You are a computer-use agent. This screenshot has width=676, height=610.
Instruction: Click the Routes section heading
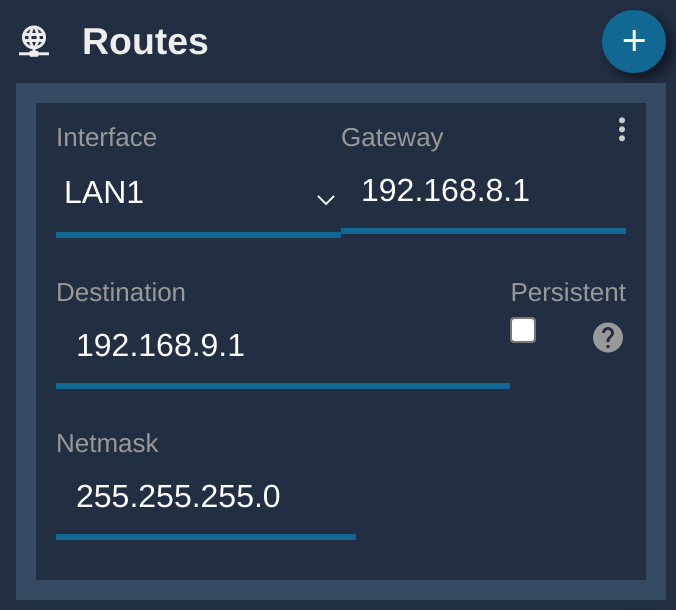pyautogui.click(x=145, y=41)
